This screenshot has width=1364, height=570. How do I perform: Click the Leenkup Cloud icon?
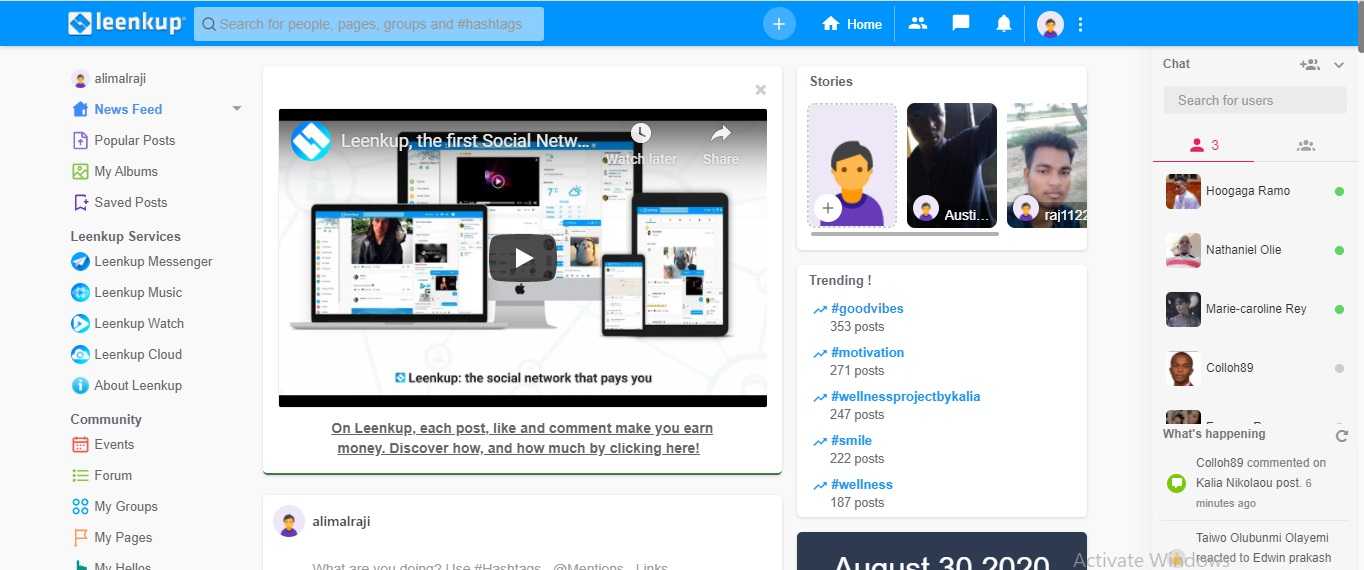click(80, 354)
